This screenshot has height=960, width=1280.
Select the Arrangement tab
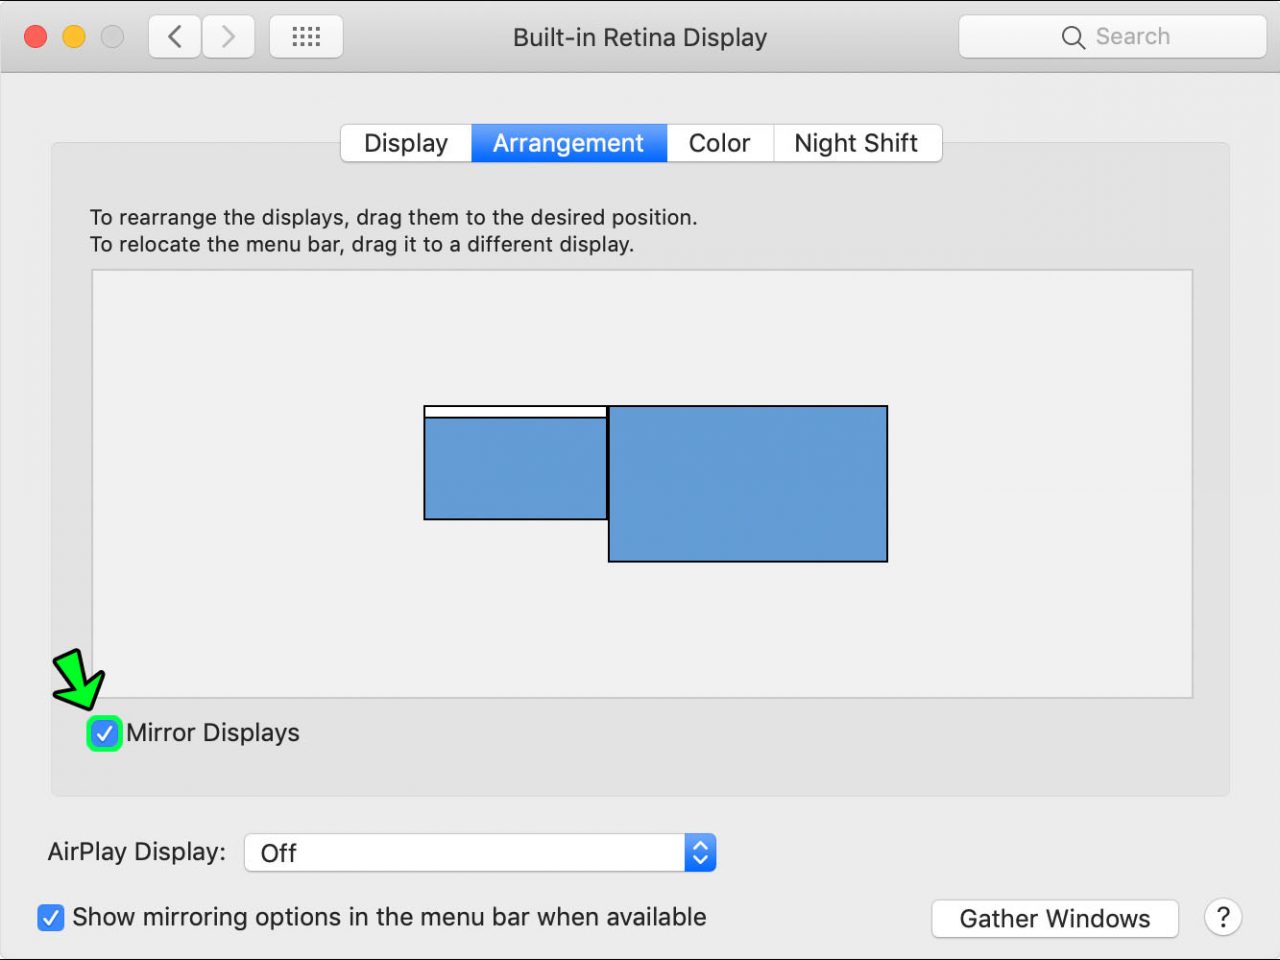click(568, 143)
